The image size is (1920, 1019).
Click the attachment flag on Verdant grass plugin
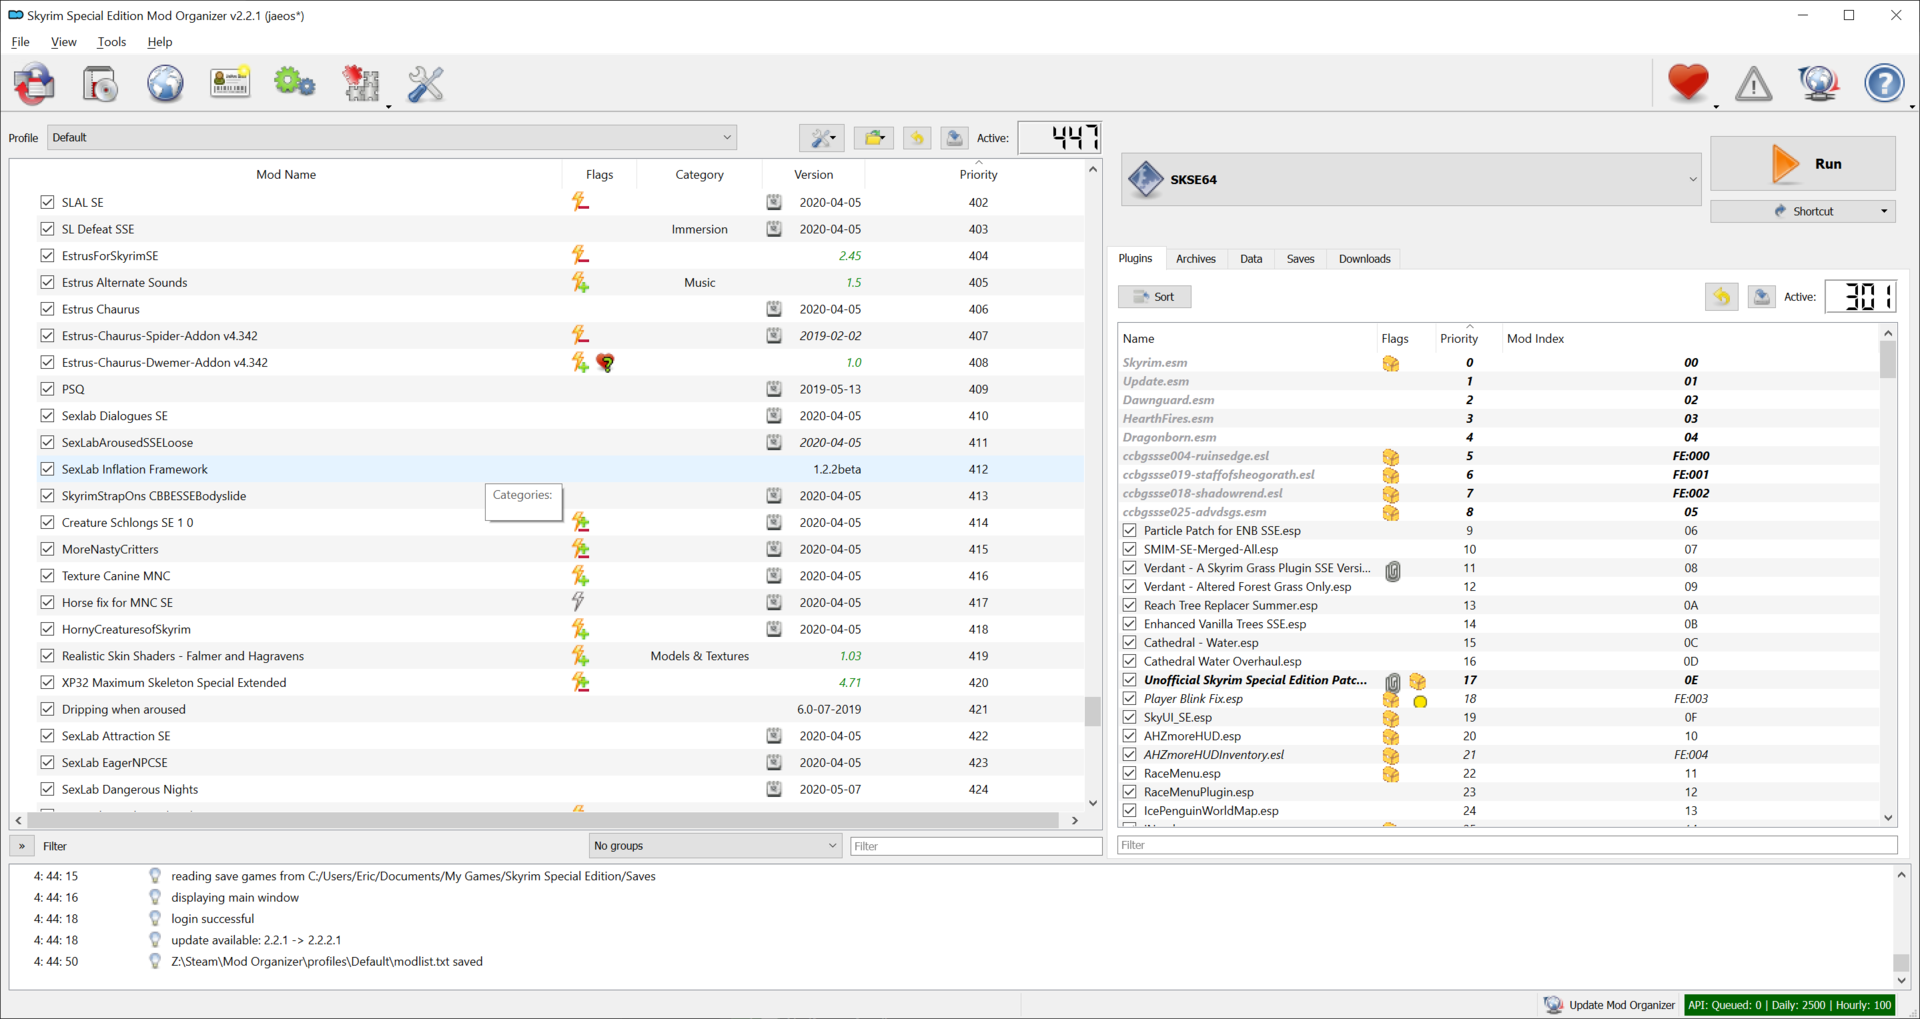pyautogui.click(x=1392, y=570)
